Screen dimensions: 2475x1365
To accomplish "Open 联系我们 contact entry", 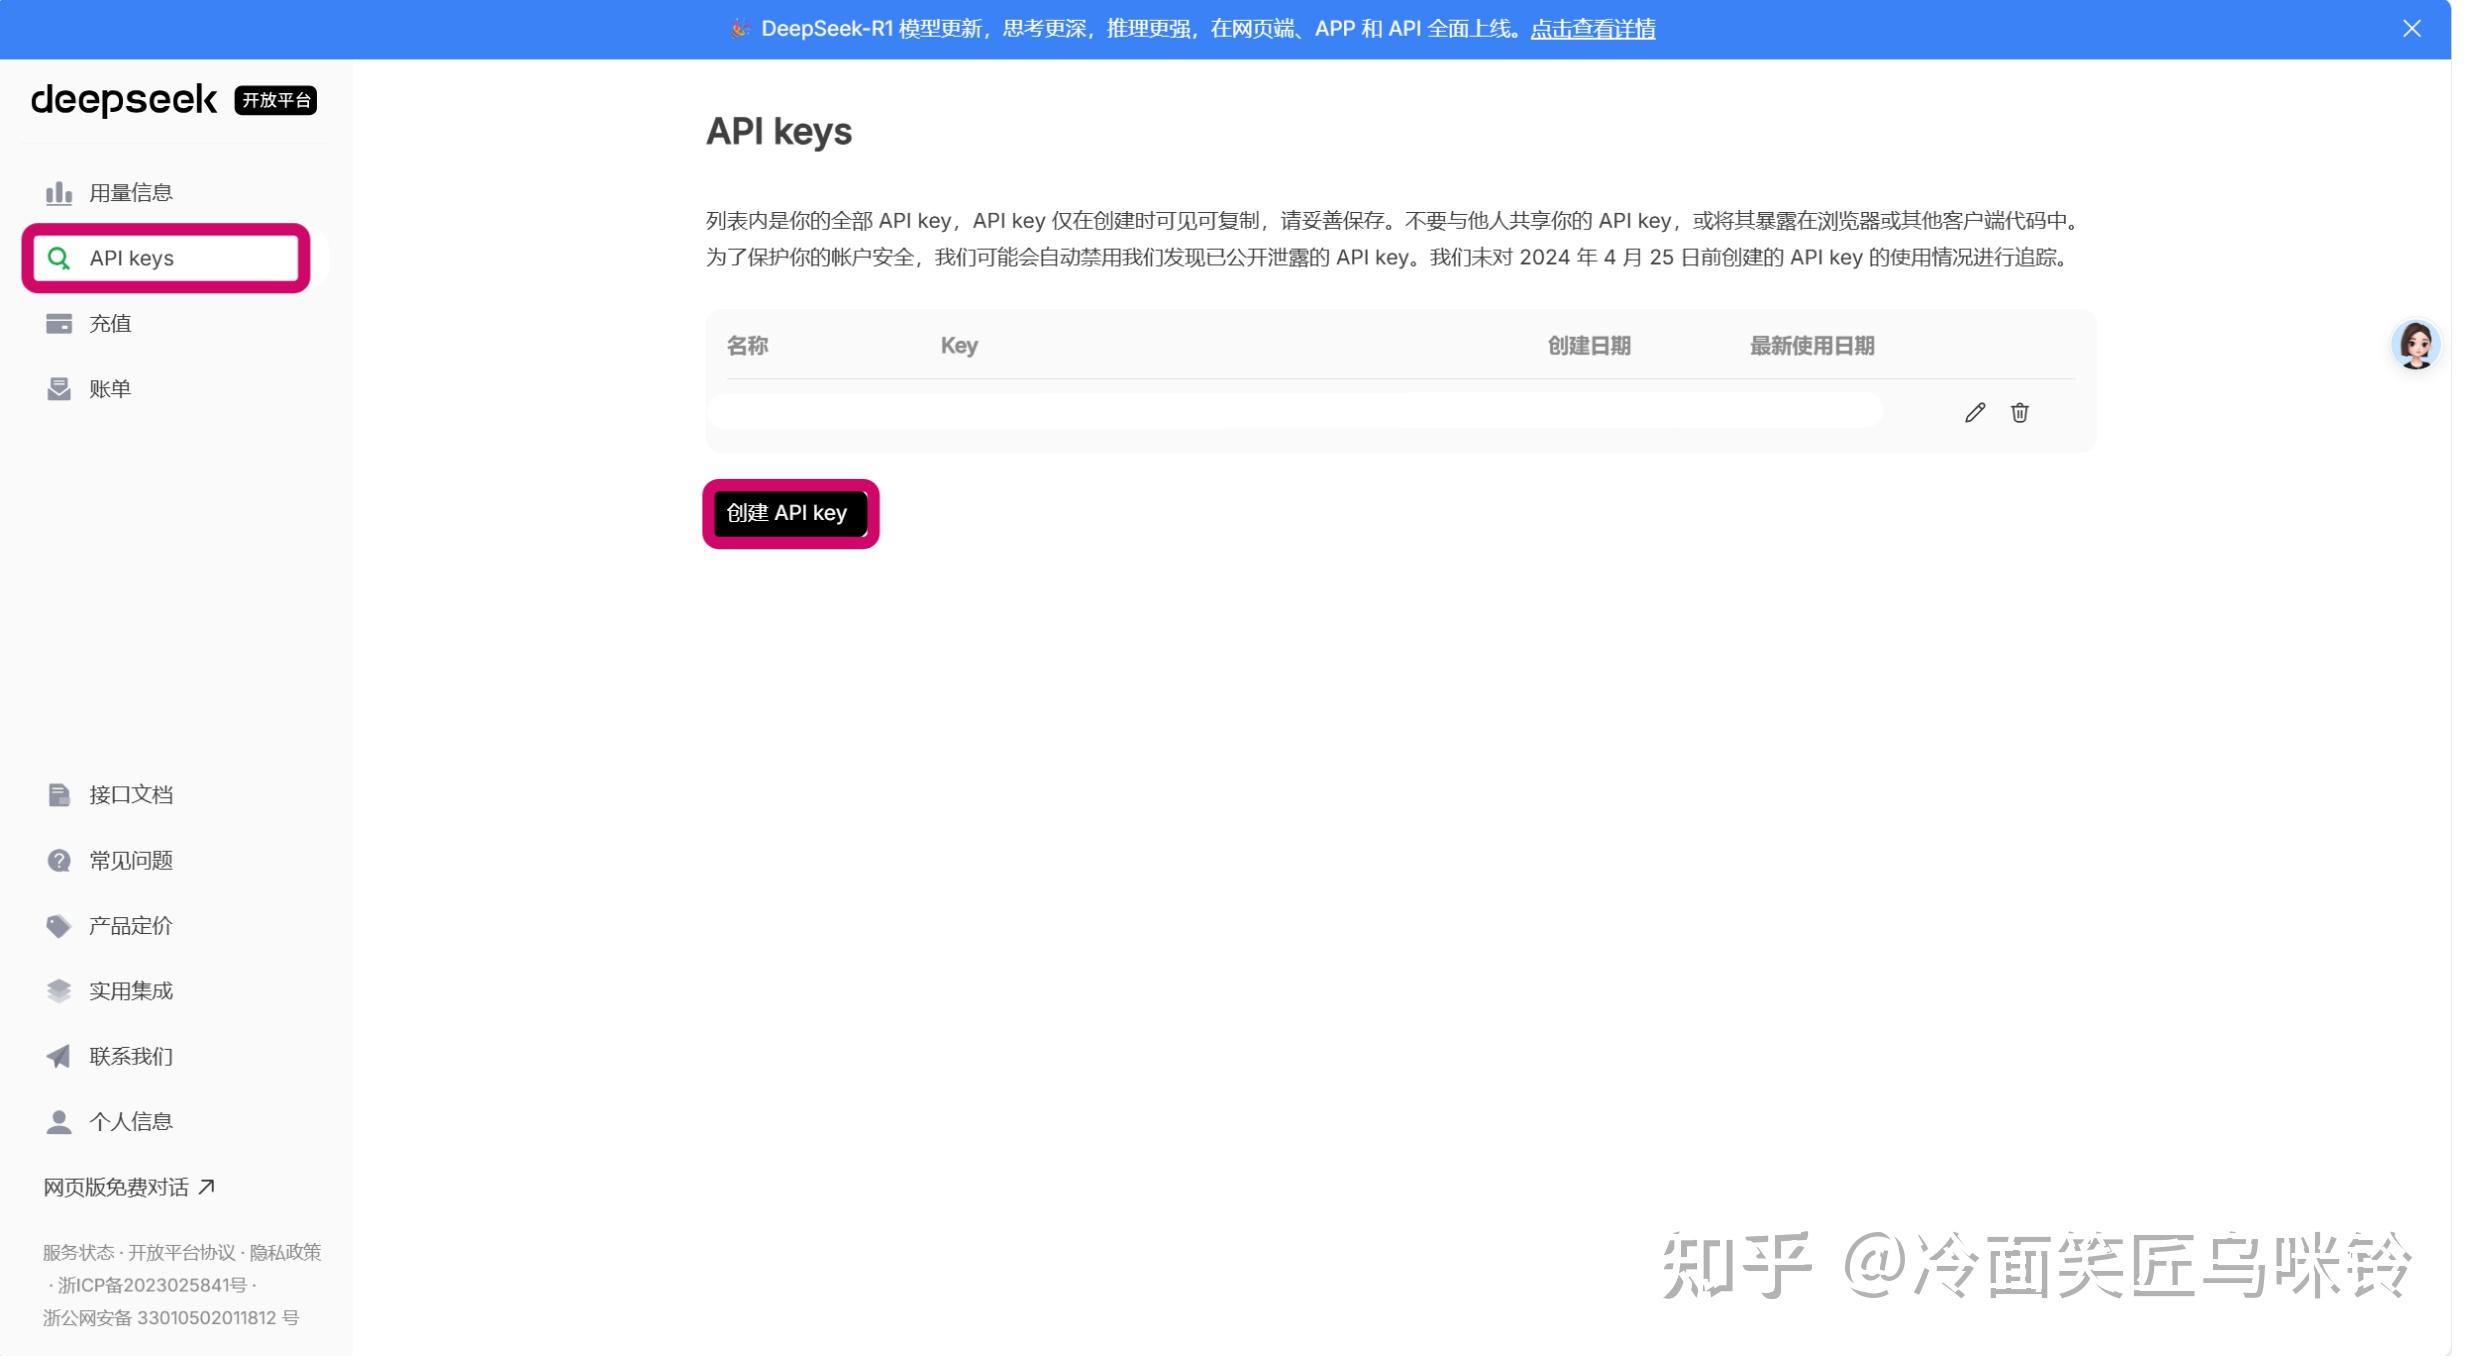I will click(x=130, y=1057).
